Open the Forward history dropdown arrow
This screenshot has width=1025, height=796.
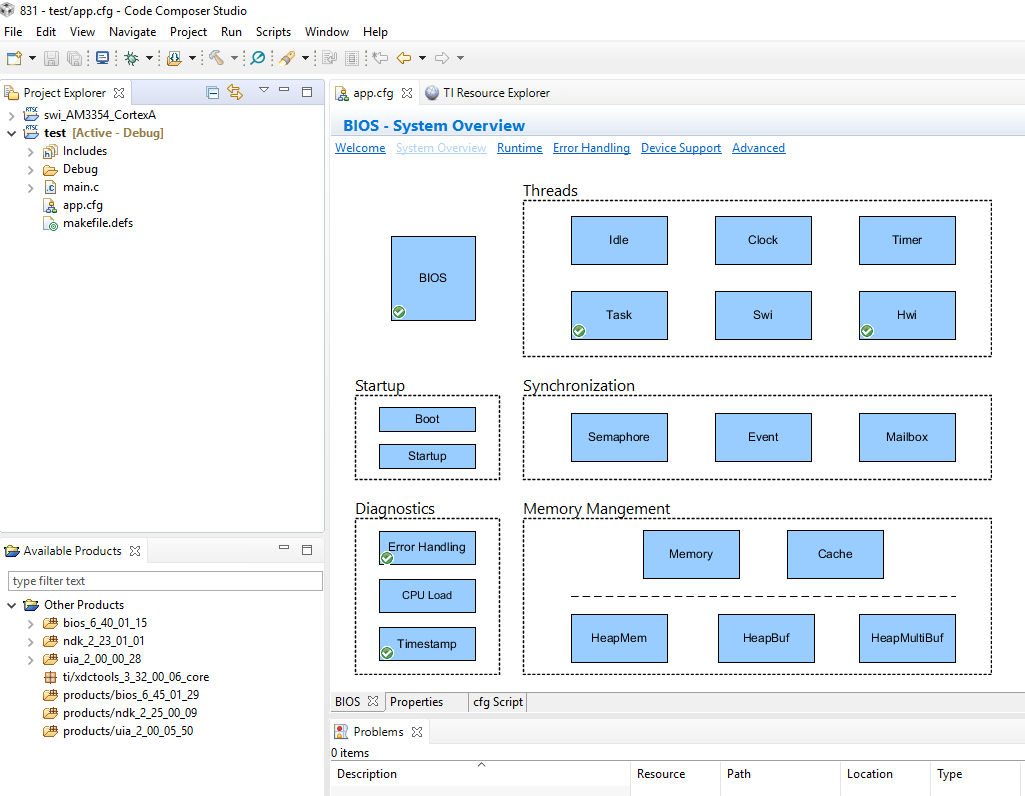460,58
